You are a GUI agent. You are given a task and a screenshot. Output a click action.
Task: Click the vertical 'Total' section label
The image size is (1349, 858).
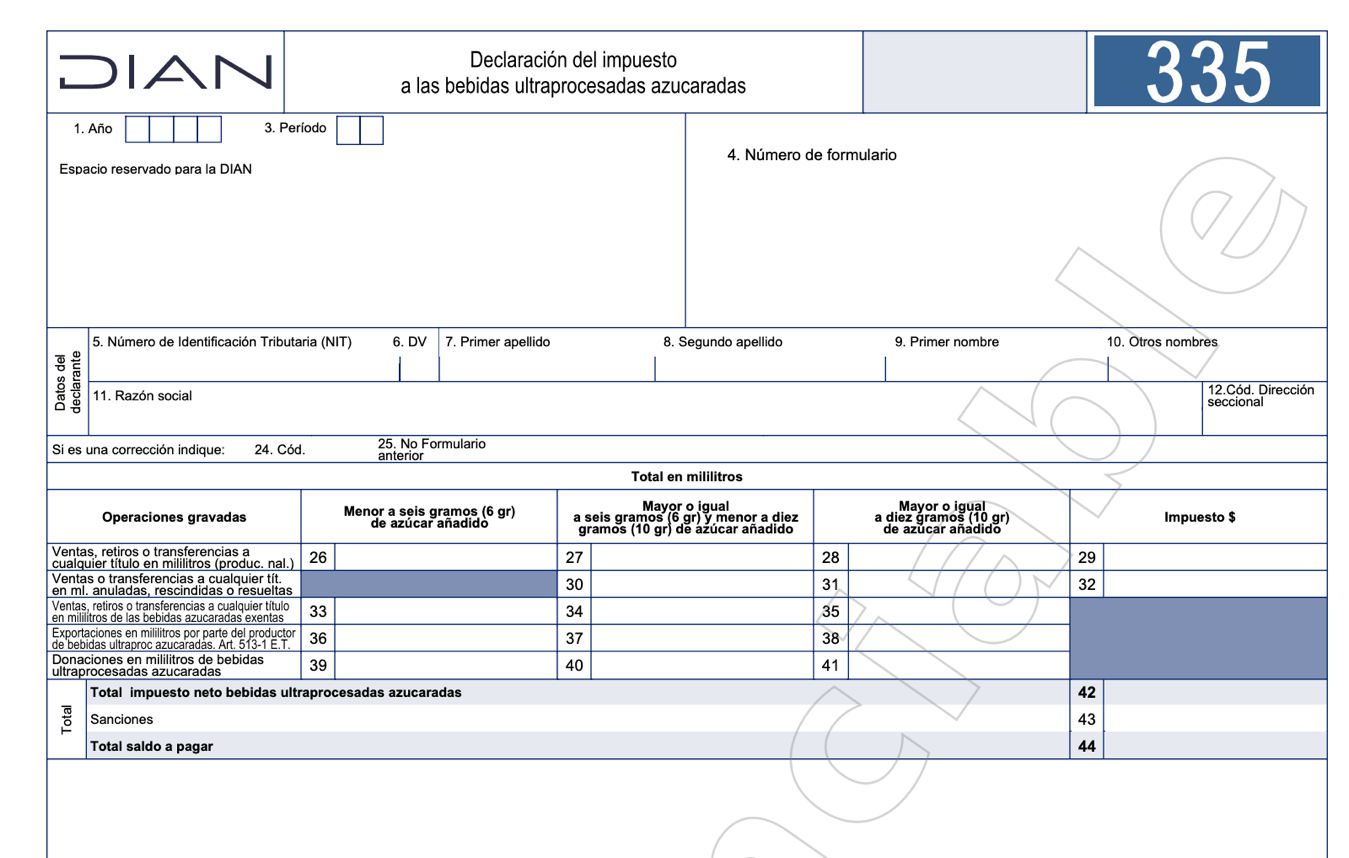[66, 720]
